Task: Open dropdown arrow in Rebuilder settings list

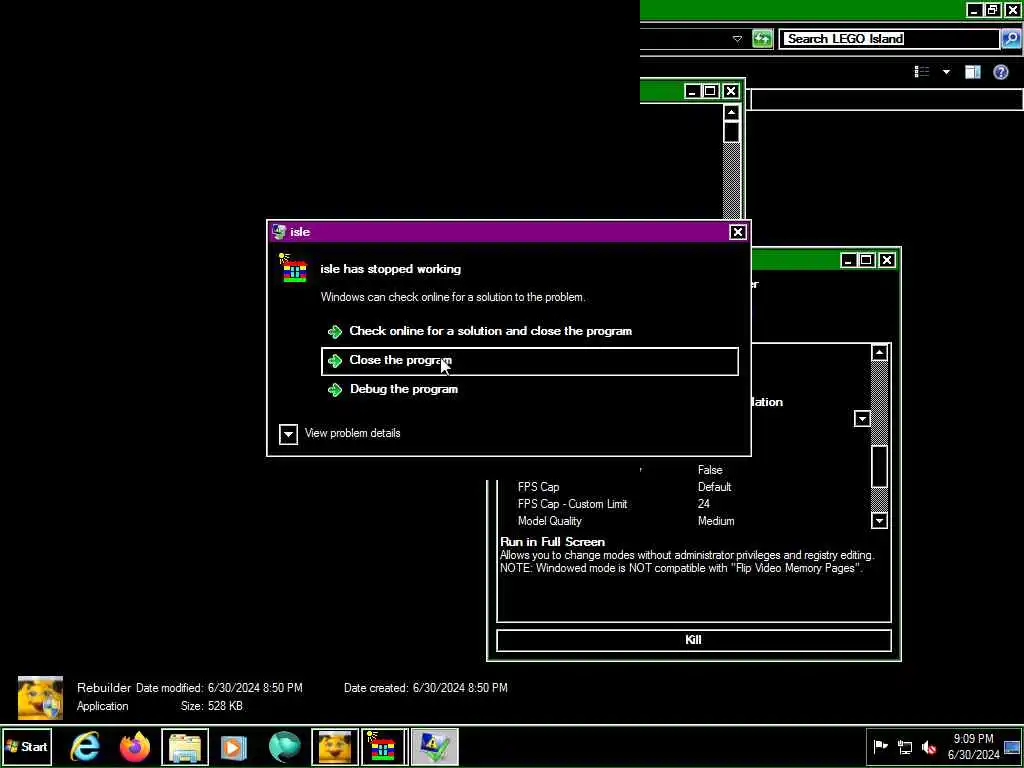Action: (x=862, y=419)
